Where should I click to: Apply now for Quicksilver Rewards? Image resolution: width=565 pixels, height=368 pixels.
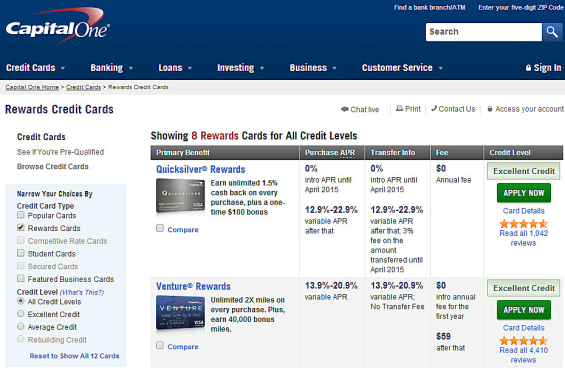(524, 193)
